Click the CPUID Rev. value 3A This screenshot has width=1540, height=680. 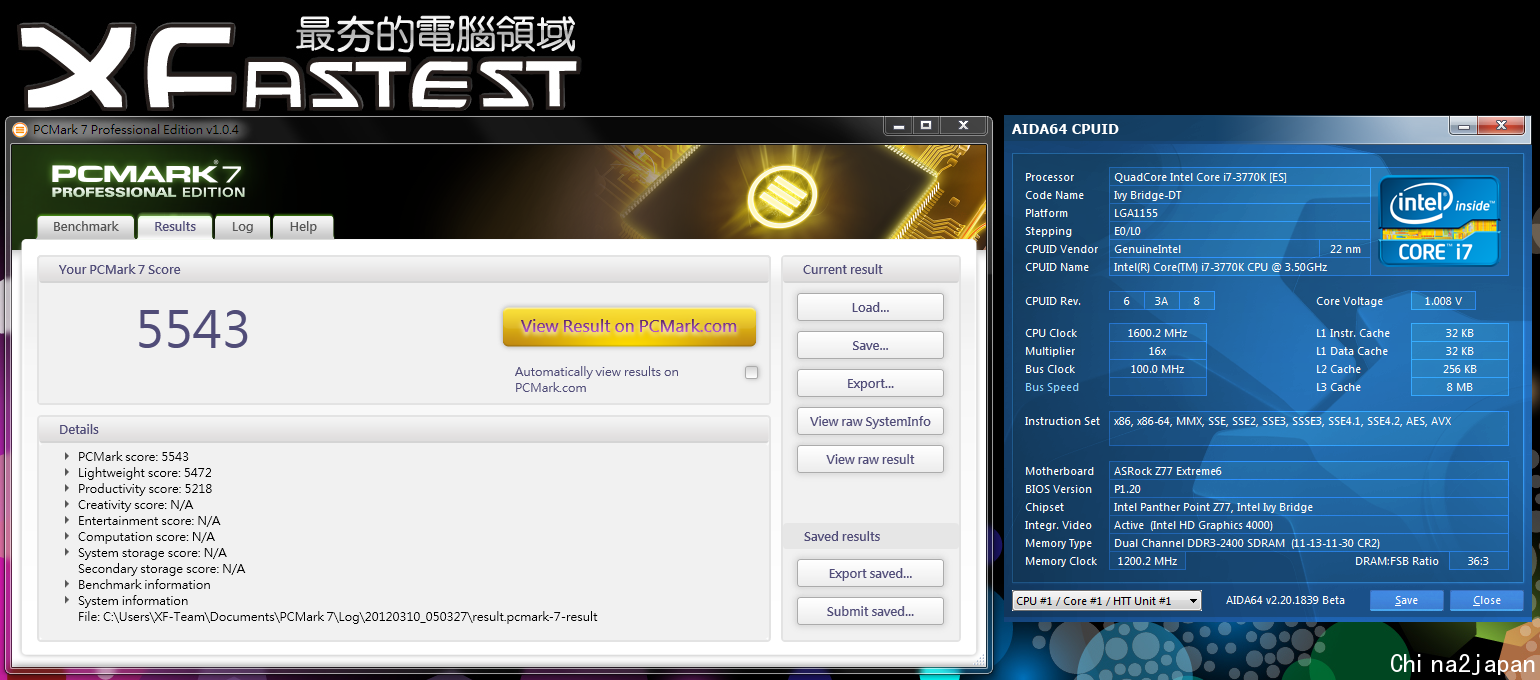coord(1161,301)
